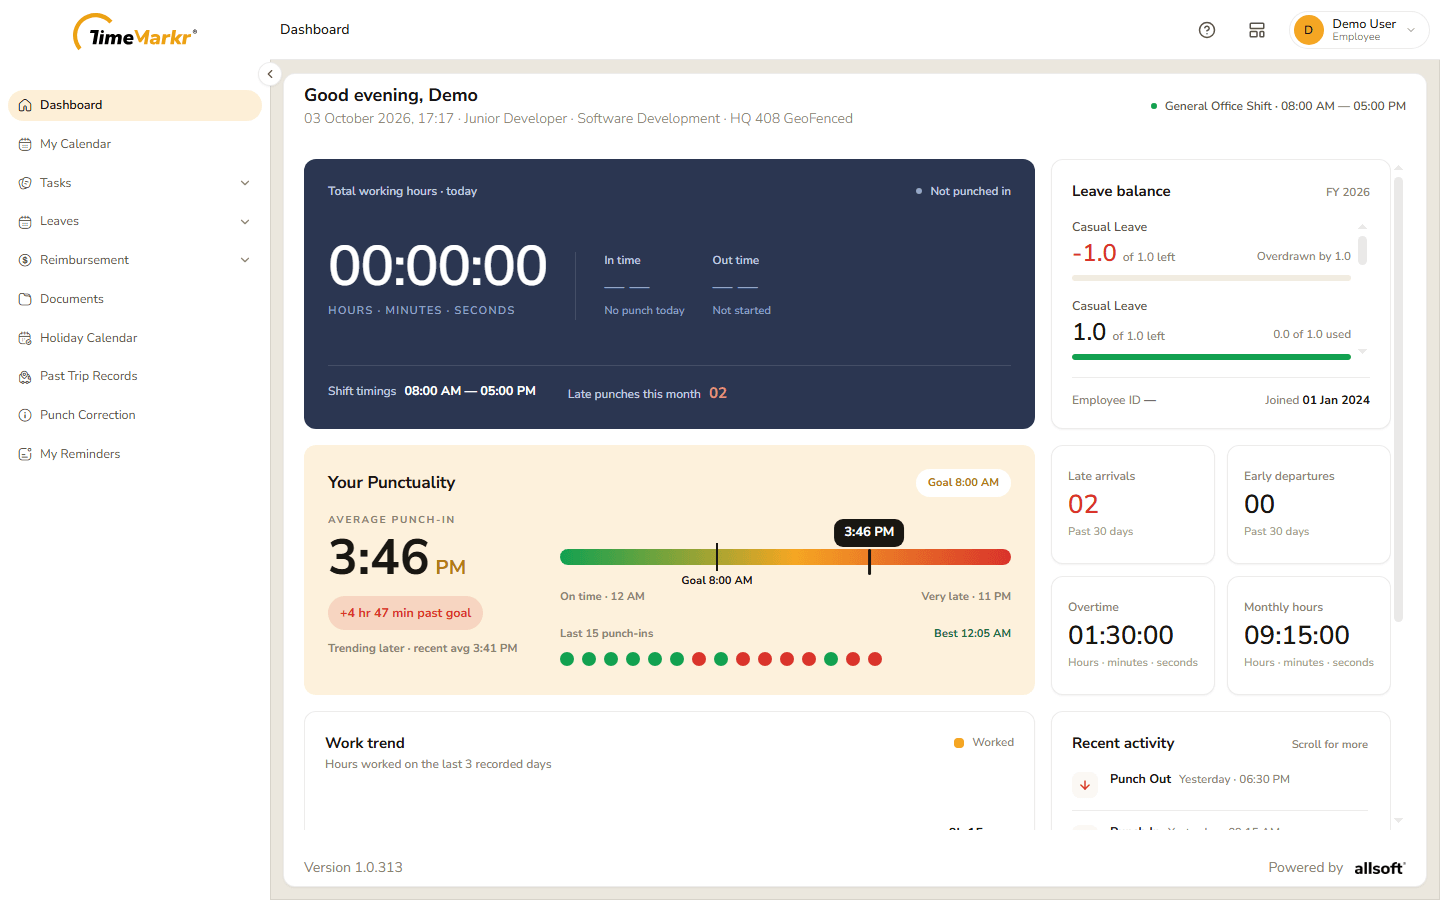Open My Reminders page
The width and height of the screenshot is (1440, 900).
pos(135,454)
